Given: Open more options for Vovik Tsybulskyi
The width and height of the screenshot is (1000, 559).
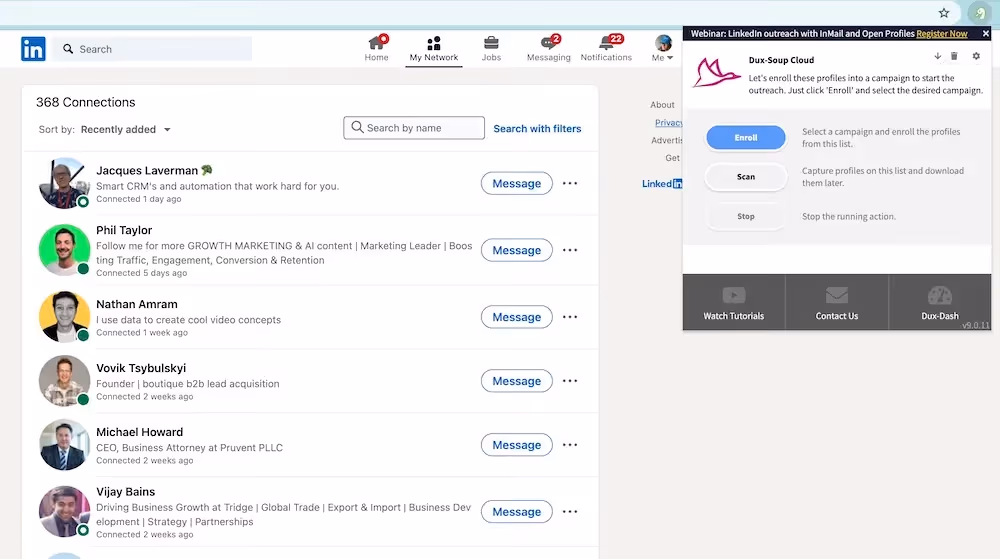Looking at the screenshot, I should (x=570, y=381).
